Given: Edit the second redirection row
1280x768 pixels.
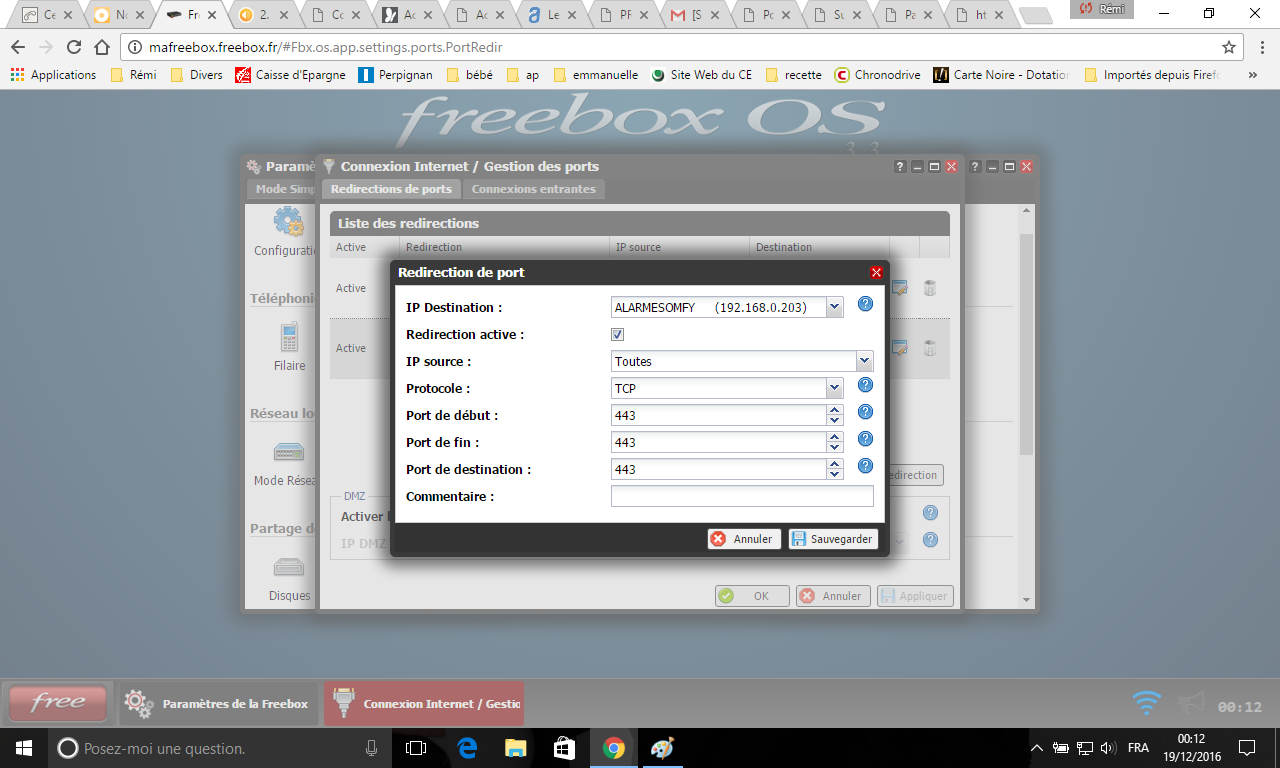Looking at the screenshot, I should click(x=899, y=348).
